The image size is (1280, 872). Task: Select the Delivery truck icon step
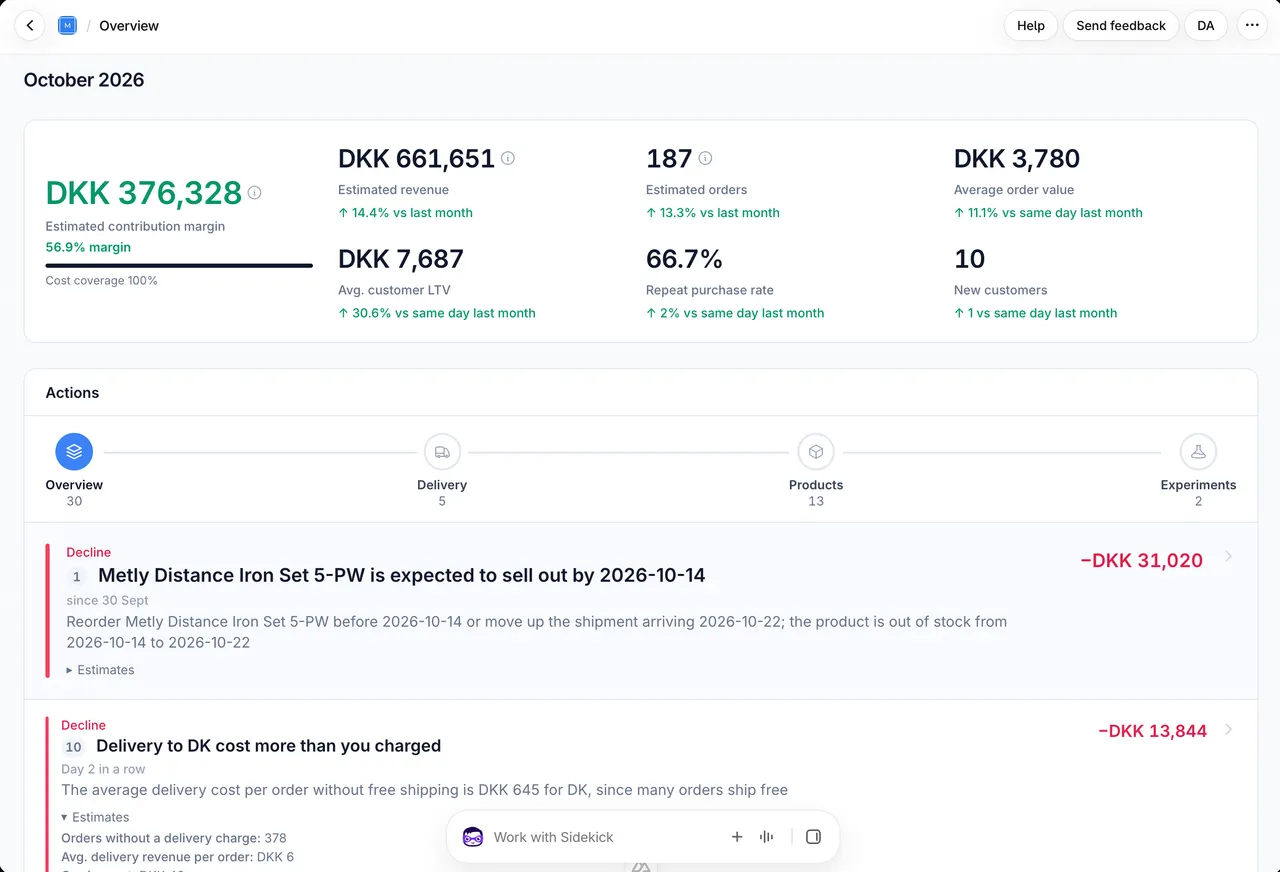pos(442,452)
